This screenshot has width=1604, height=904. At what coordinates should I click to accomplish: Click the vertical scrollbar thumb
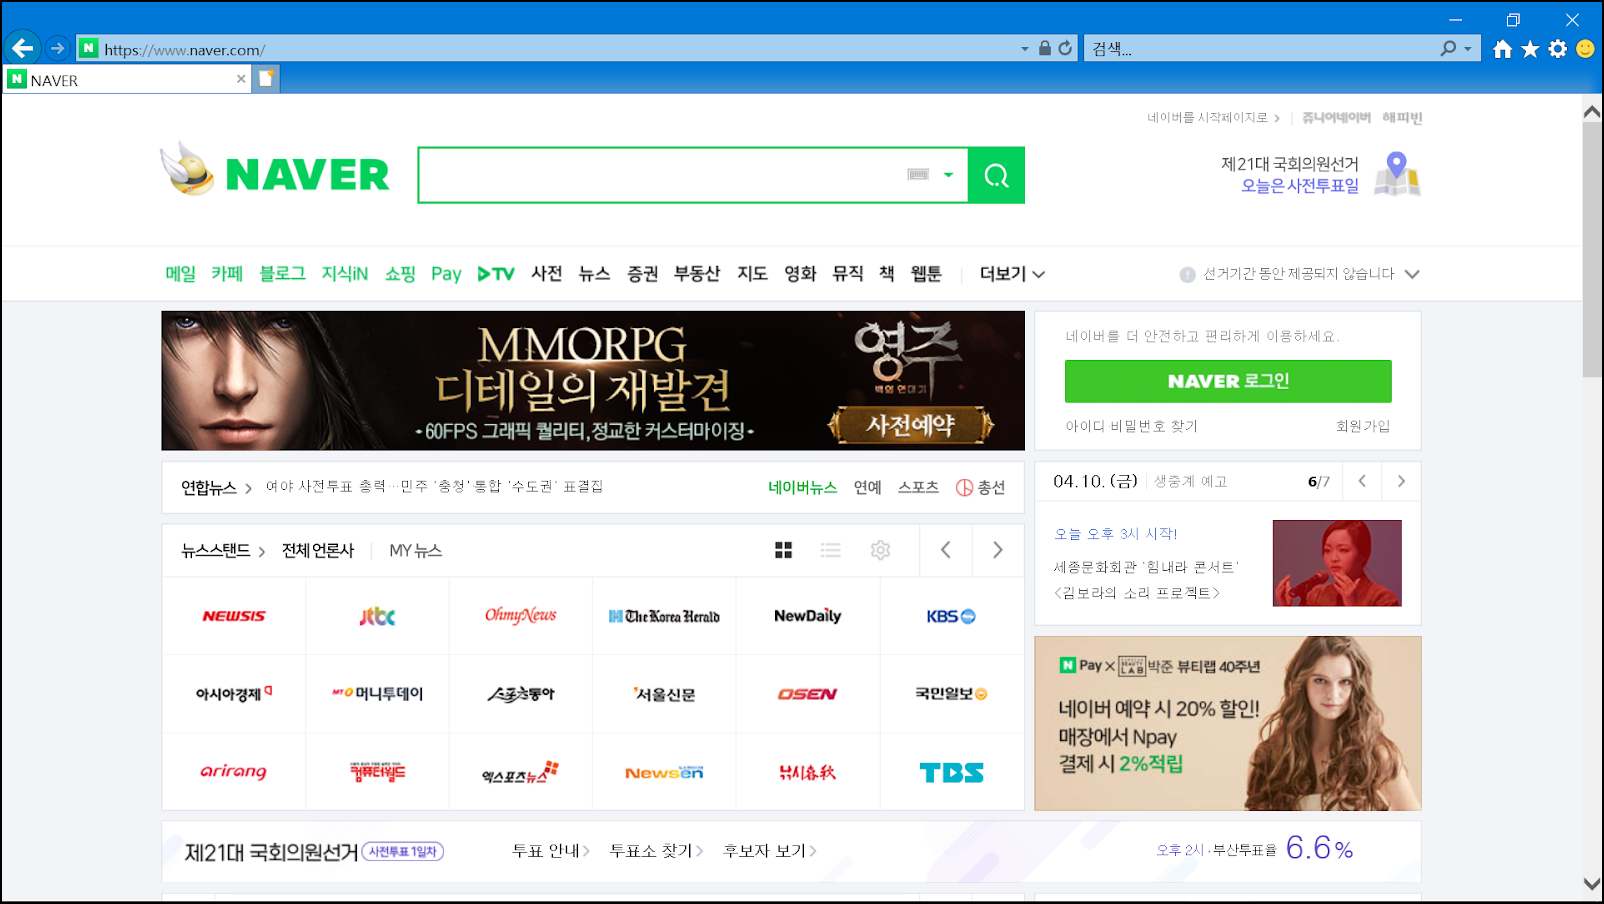(x=1592, y=250)
